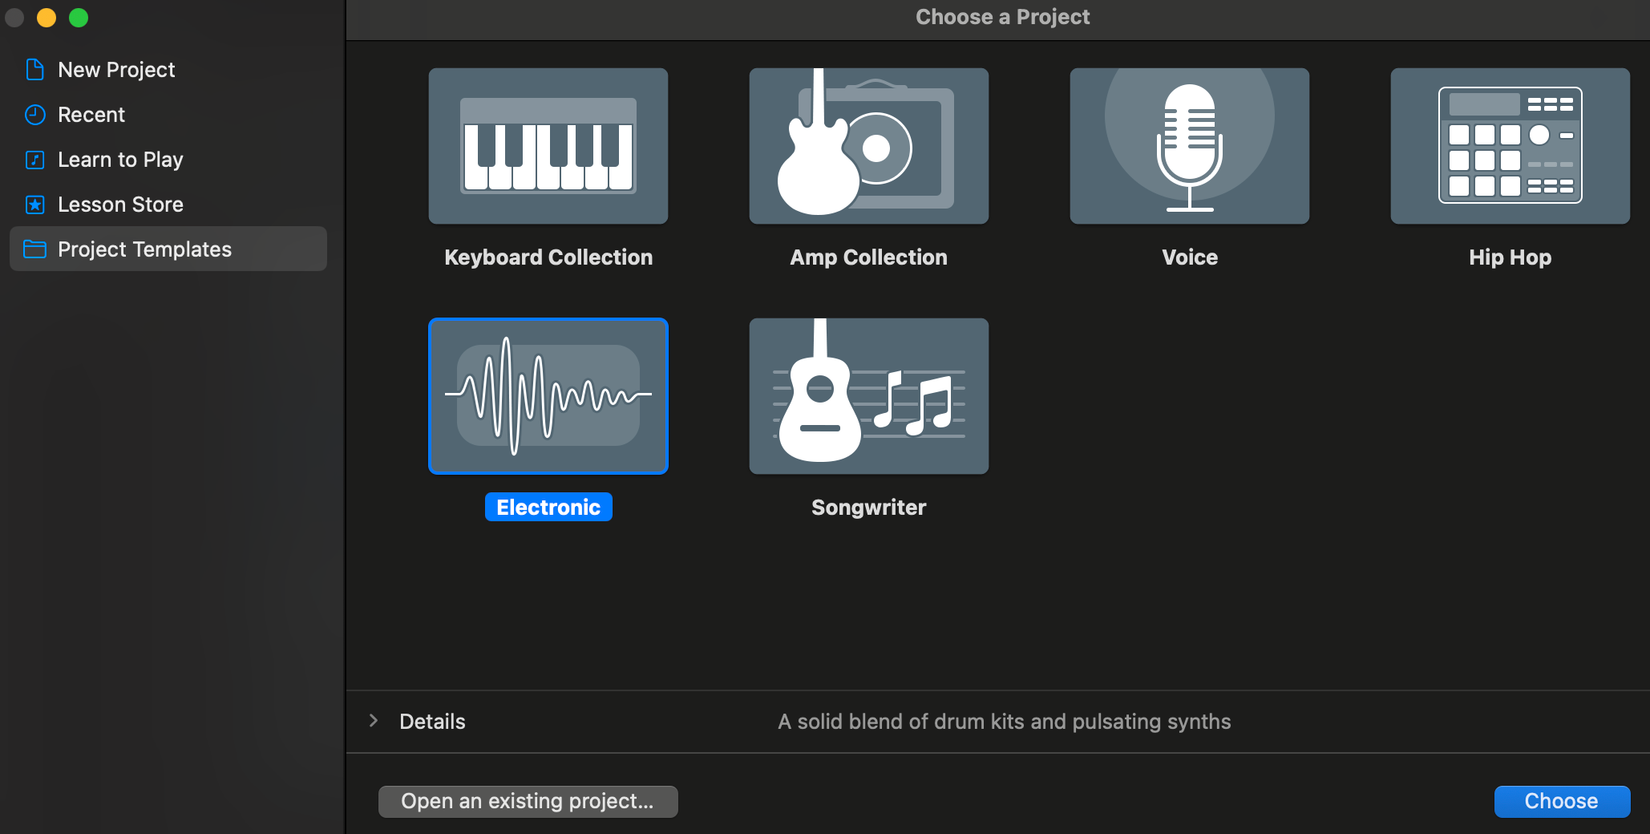1650x834 pixels.
Task: Select the Hip Hop drum machine template
Action: point(1510,145)
